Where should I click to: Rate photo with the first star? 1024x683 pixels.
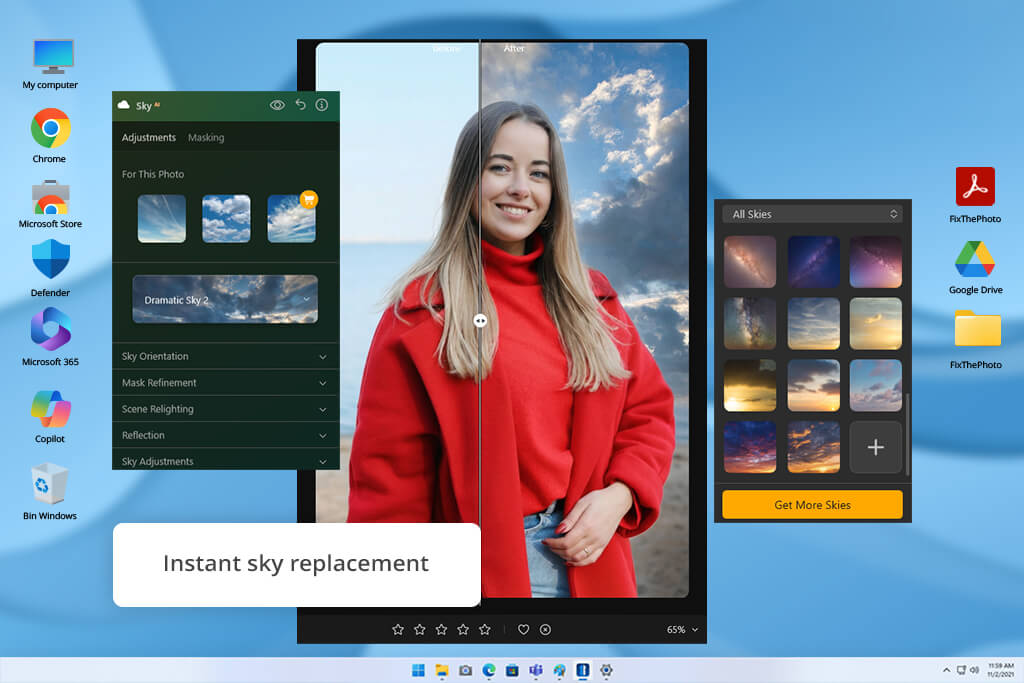398,629
